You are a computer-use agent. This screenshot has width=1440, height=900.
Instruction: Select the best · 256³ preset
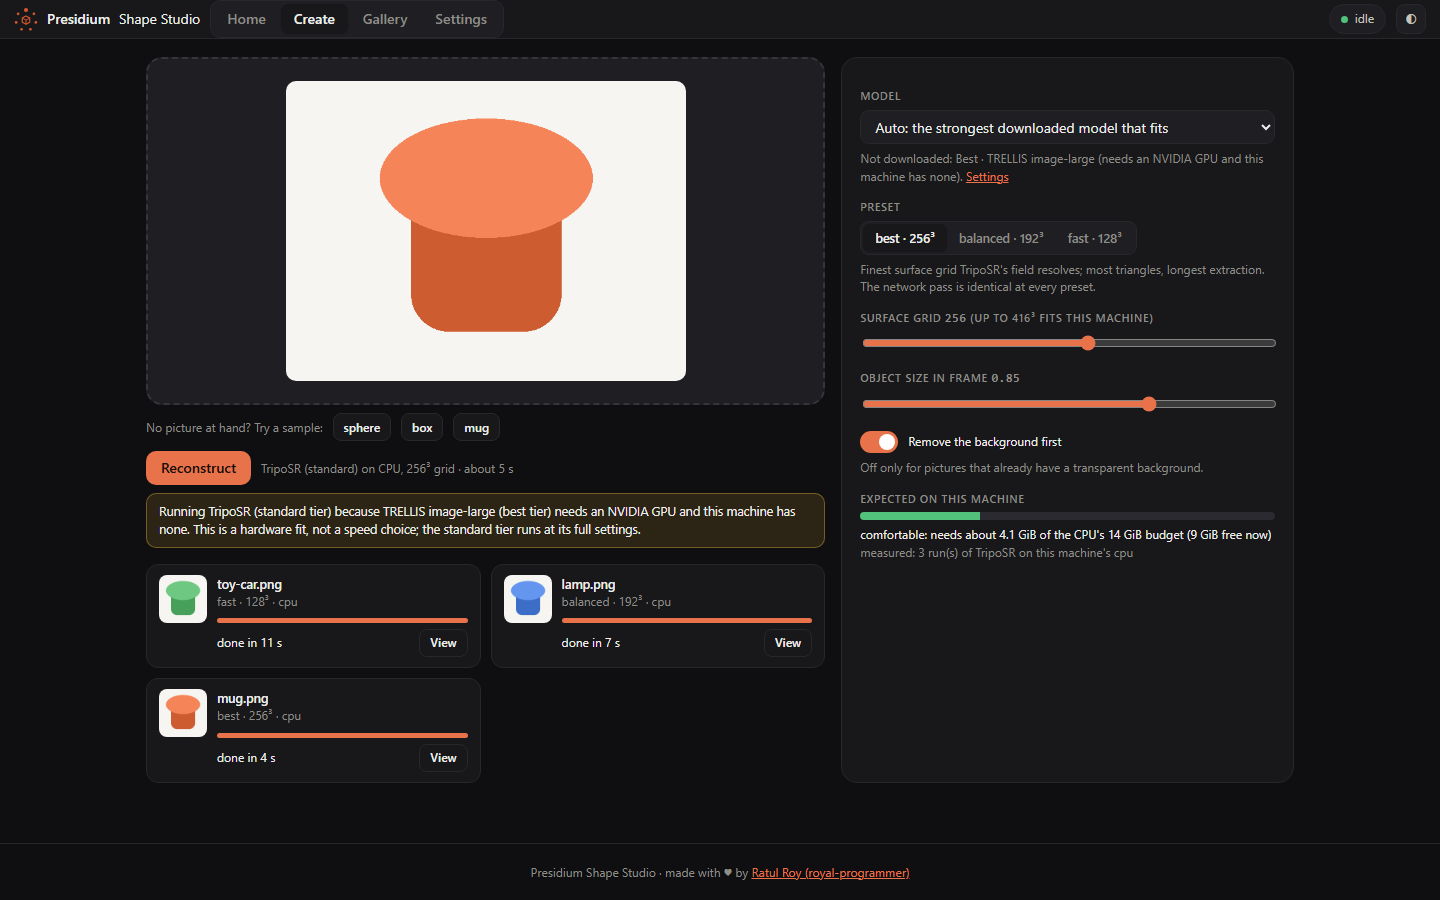tap(905, 238)
